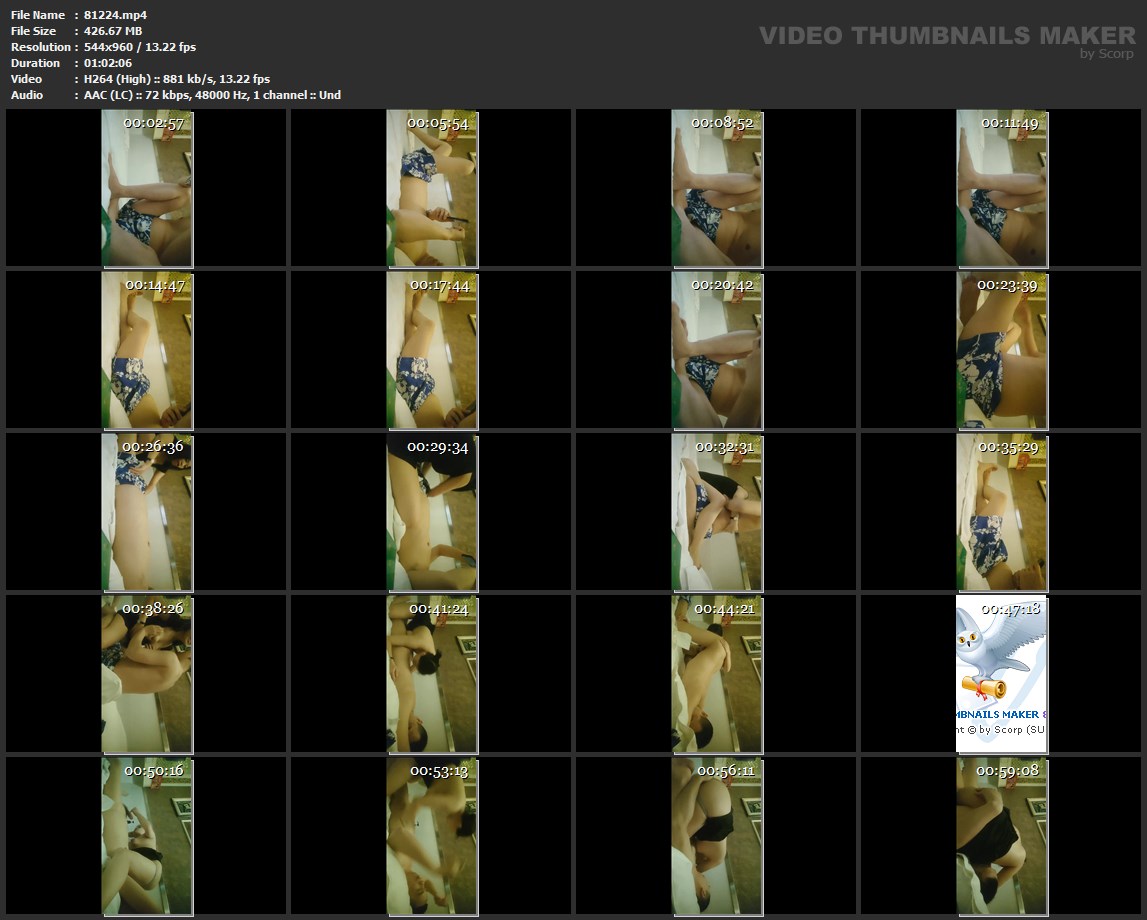Screen dimensions: 1147x920
Task: Click the "by Scorp" credit text
Action: [1107, 54]
